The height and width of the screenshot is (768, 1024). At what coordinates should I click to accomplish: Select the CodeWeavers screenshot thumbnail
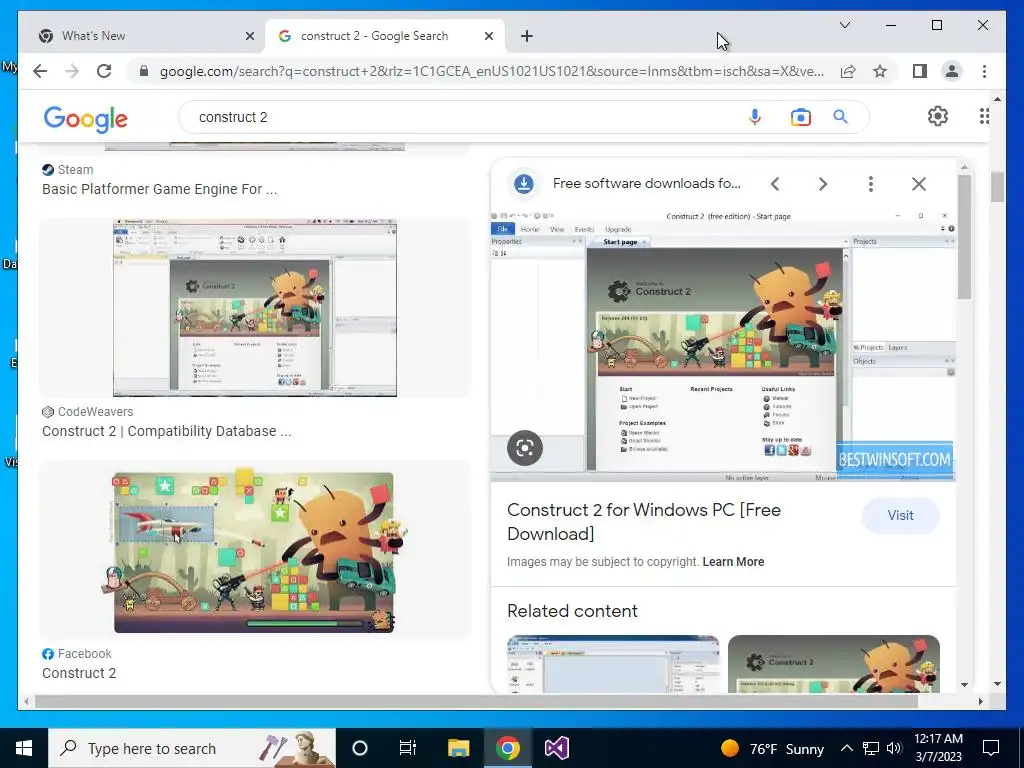(x=255, y=308)
